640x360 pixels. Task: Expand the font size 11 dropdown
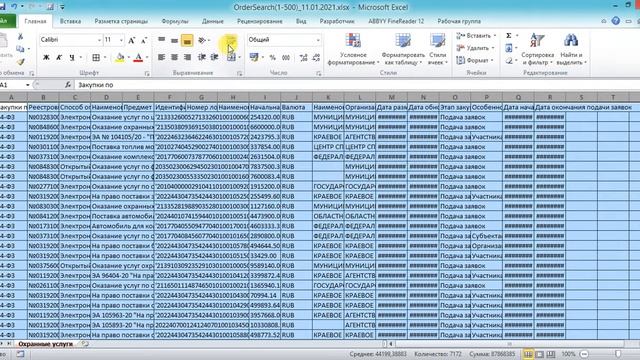click(121, 40)
